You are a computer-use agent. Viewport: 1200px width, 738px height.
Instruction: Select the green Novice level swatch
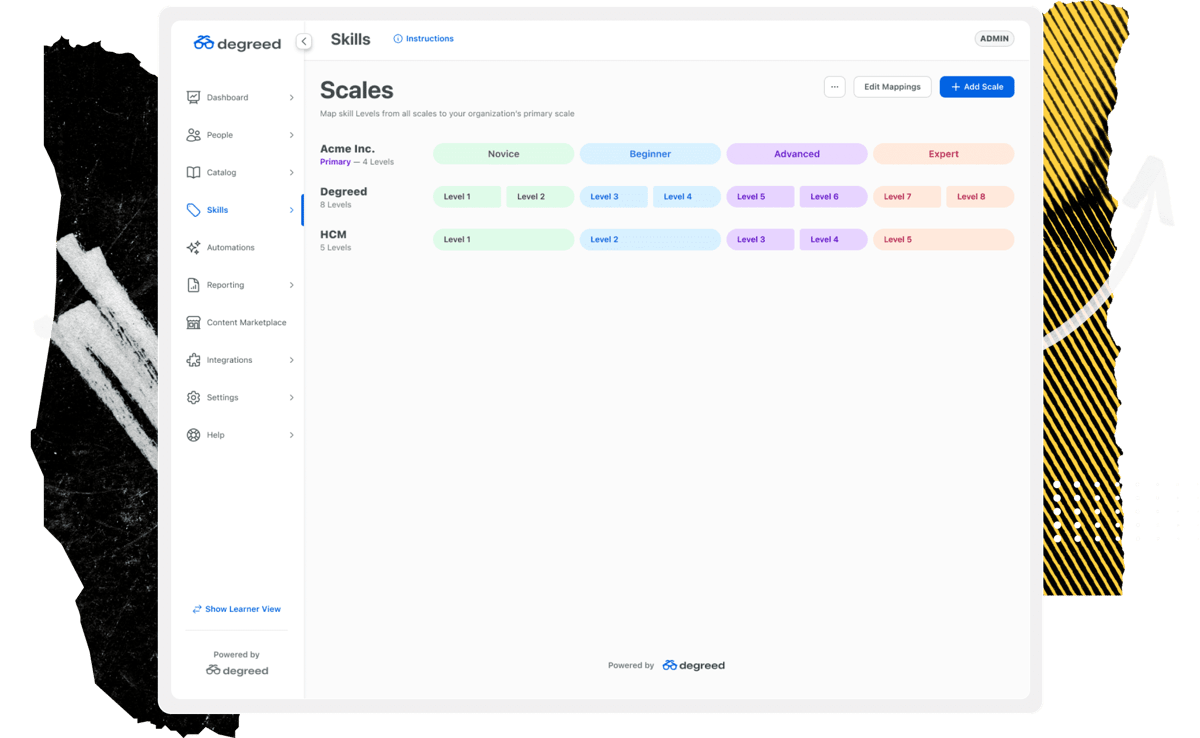(503, 153)
